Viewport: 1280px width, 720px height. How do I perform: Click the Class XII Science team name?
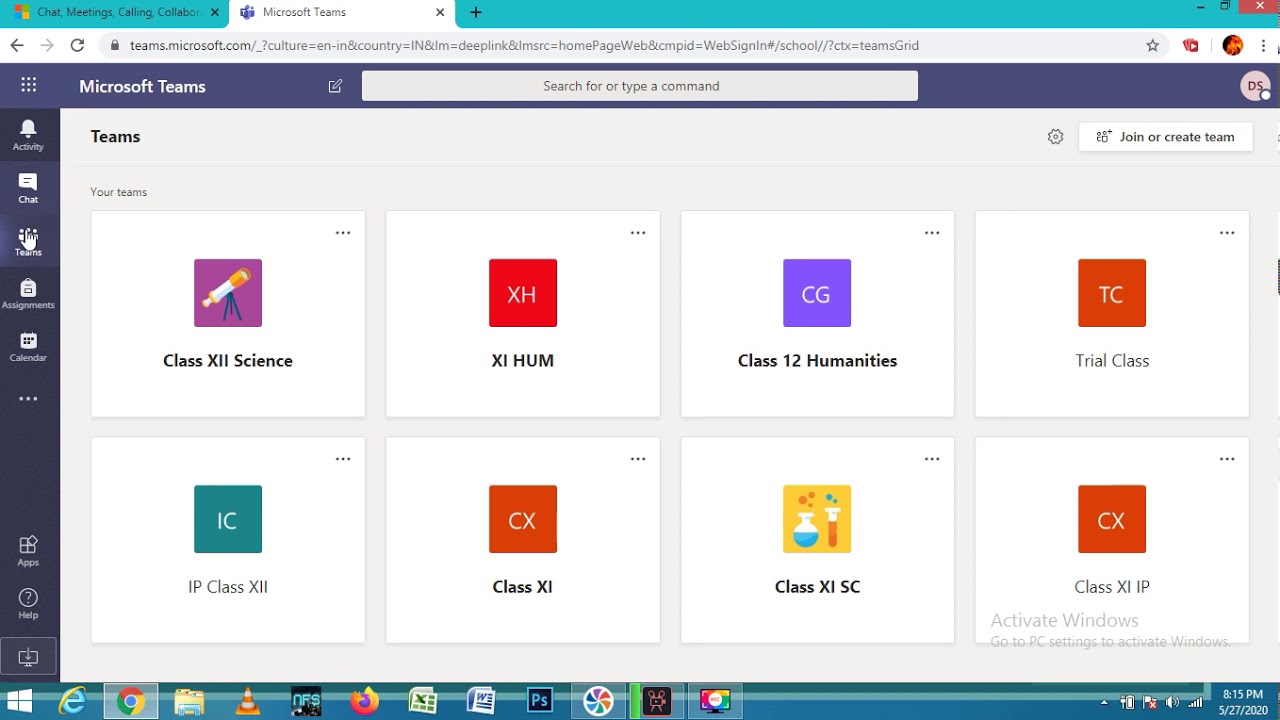tap(228, 361)
